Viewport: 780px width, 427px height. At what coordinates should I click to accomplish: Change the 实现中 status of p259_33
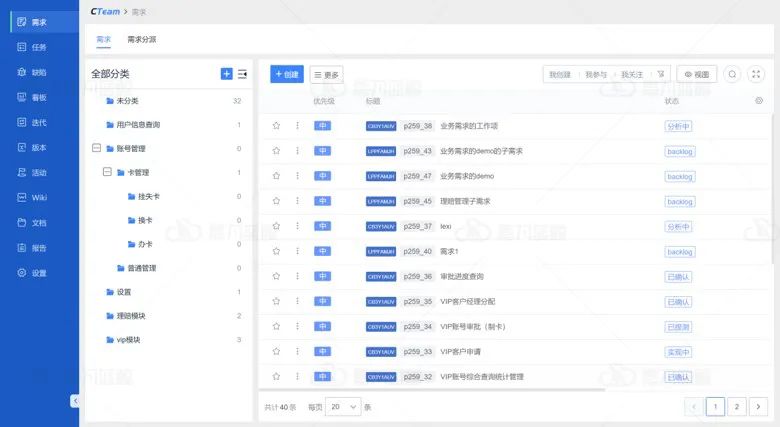click(x=679, y=352)
